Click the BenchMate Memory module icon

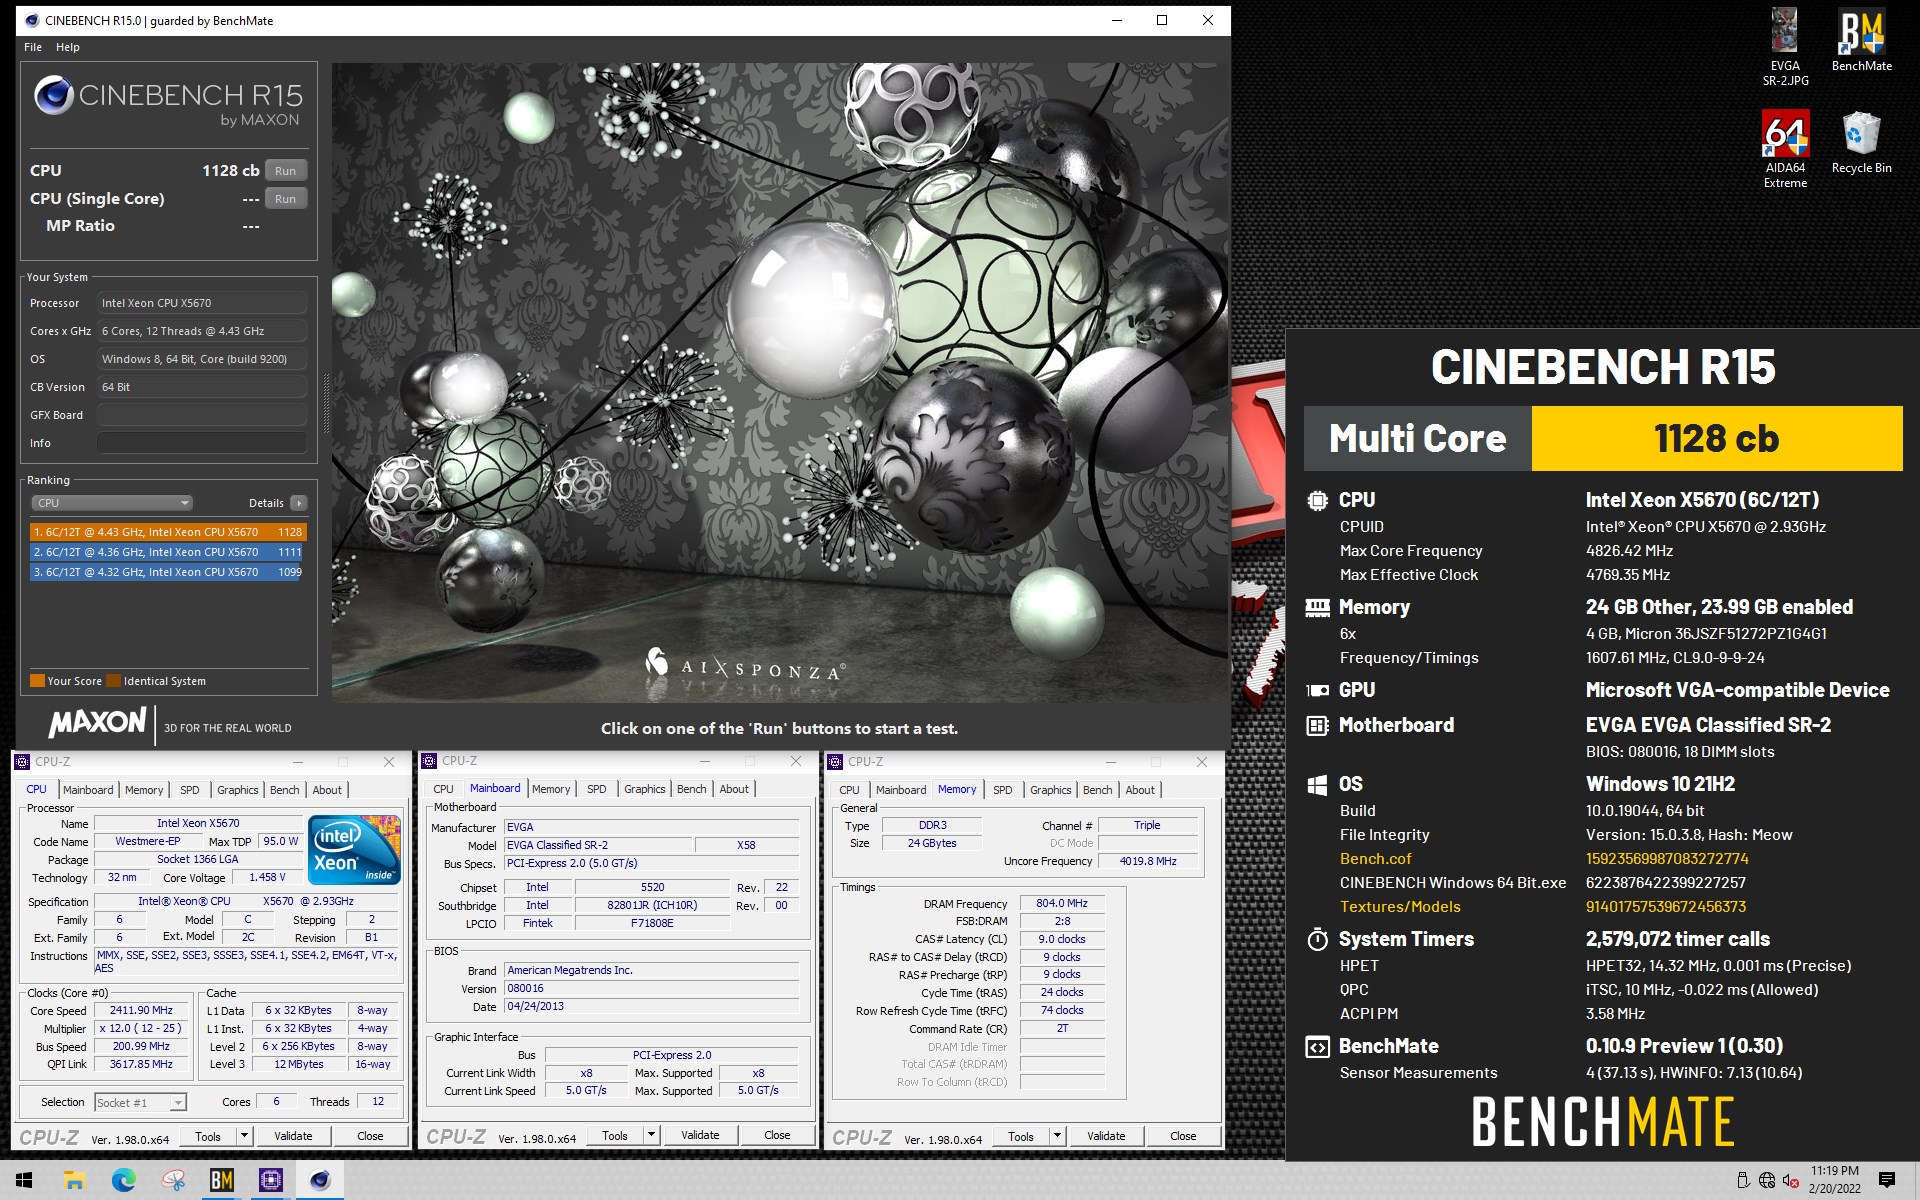(1318, 607)
